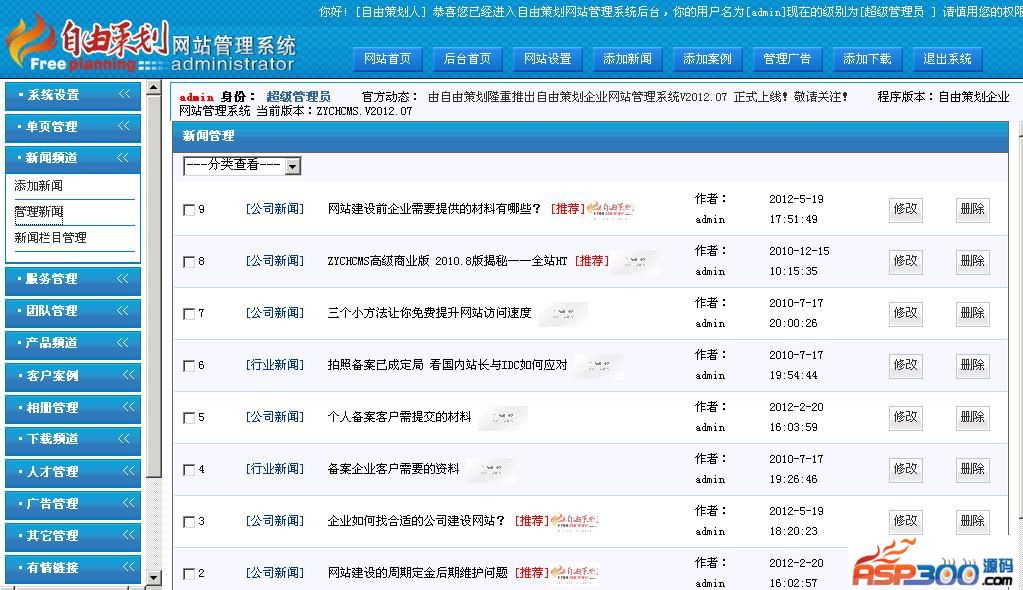Select the checkbox for news item 4
This screenshot has height=590, width=1023.
coord(189,470)
